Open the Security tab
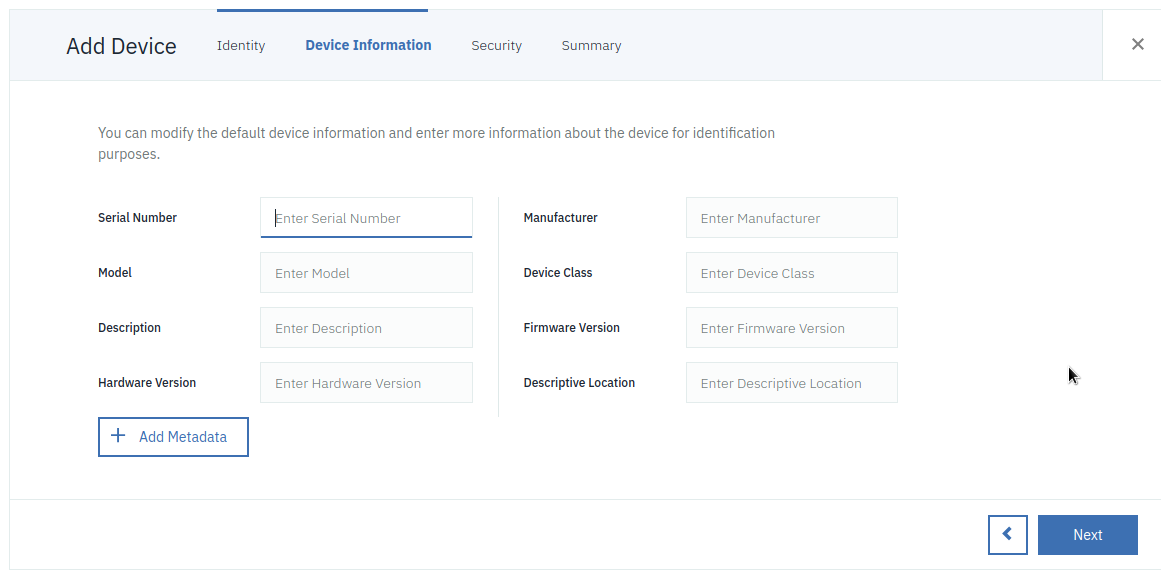The image size is (1161, 574). tap(496, 45)
